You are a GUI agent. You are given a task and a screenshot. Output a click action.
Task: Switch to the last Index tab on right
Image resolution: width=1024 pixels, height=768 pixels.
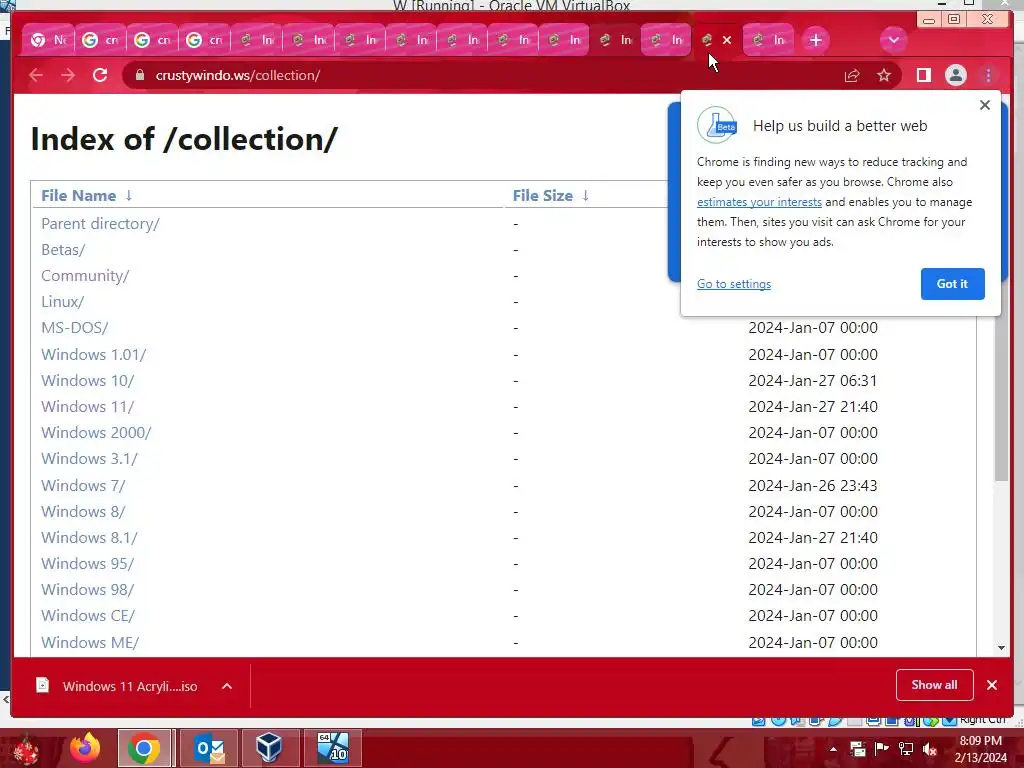[768, 40]
